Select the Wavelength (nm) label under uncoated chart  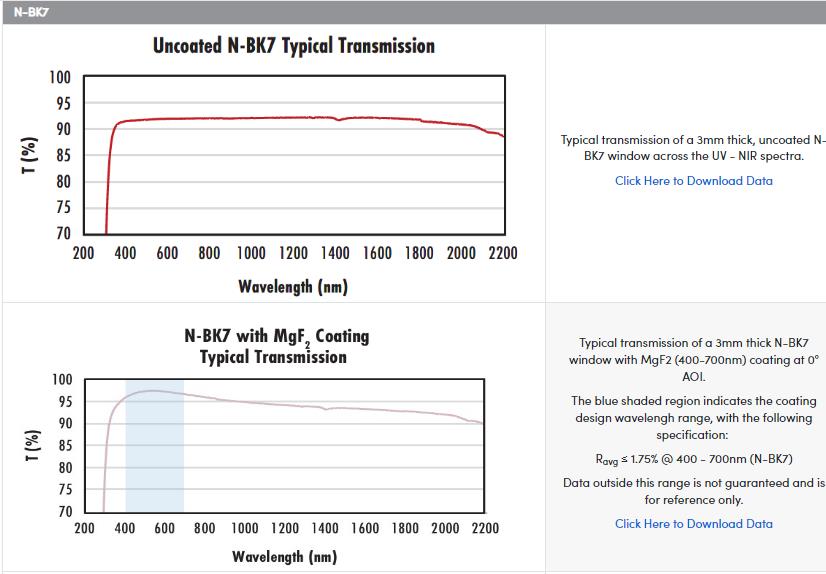pyautogui.click(x=293, y=287)
